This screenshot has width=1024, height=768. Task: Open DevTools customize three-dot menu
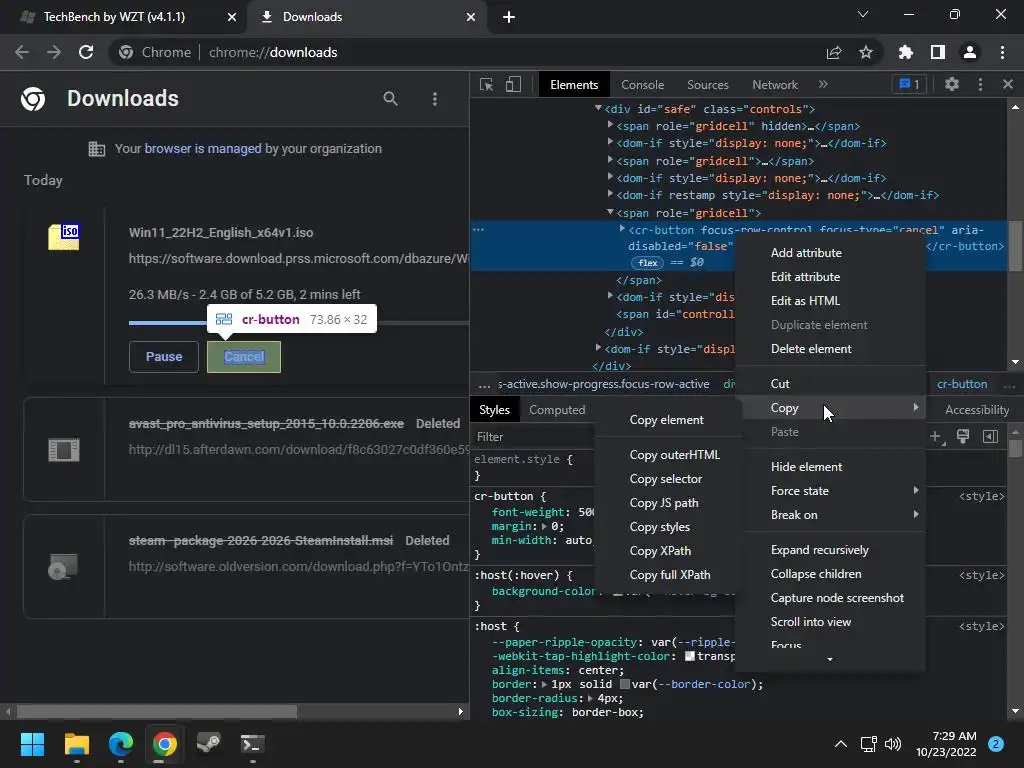[980, 84]
